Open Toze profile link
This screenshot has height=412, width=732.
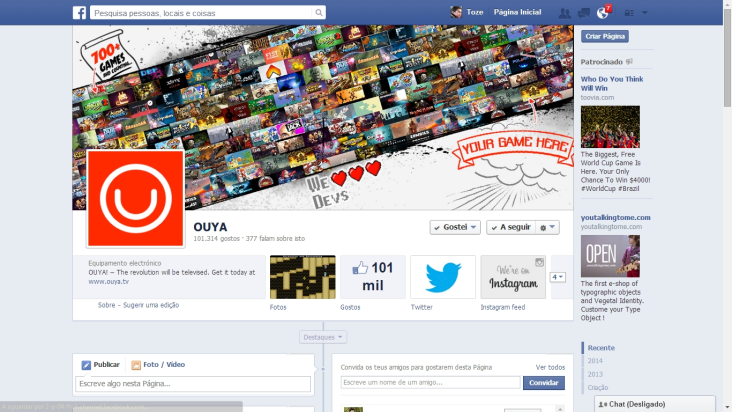(475, 12)
